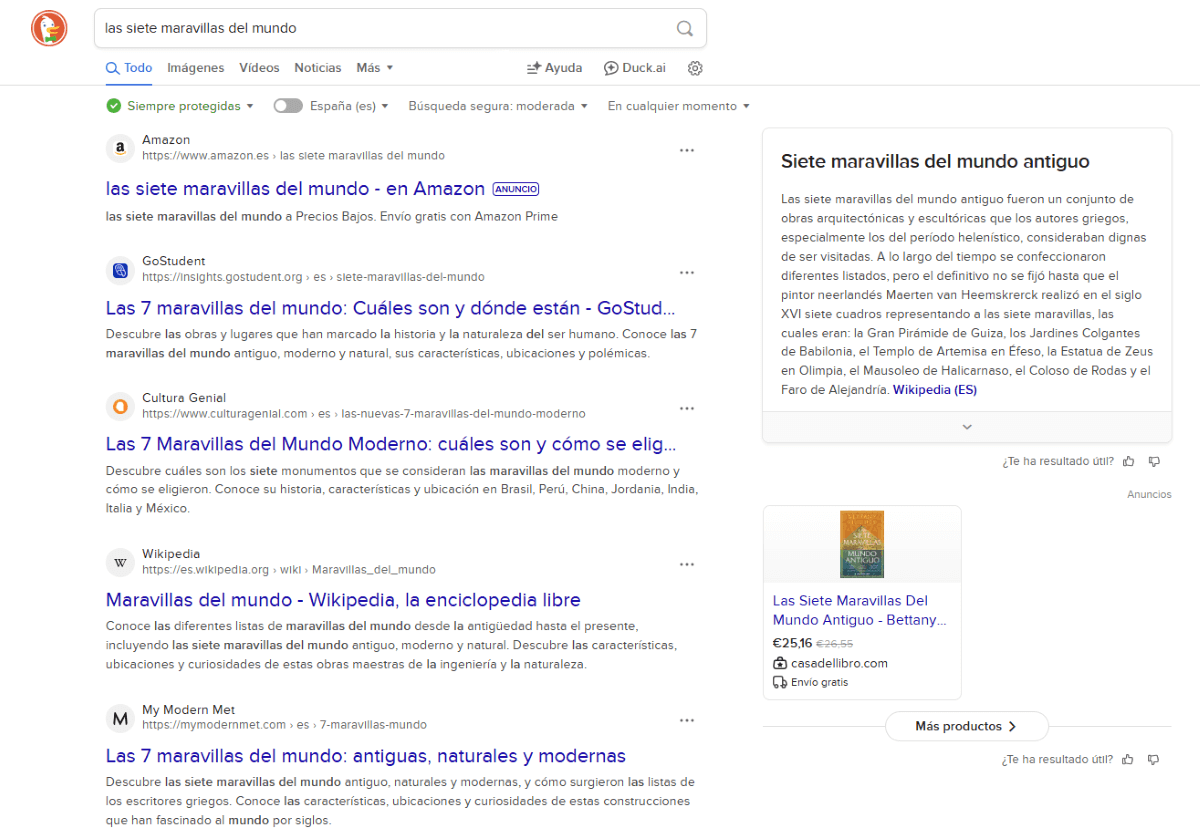The width and height of the screenshot is (1200, 840).
Task: Select the Todo tab
Action: click(x=130, y=68)
